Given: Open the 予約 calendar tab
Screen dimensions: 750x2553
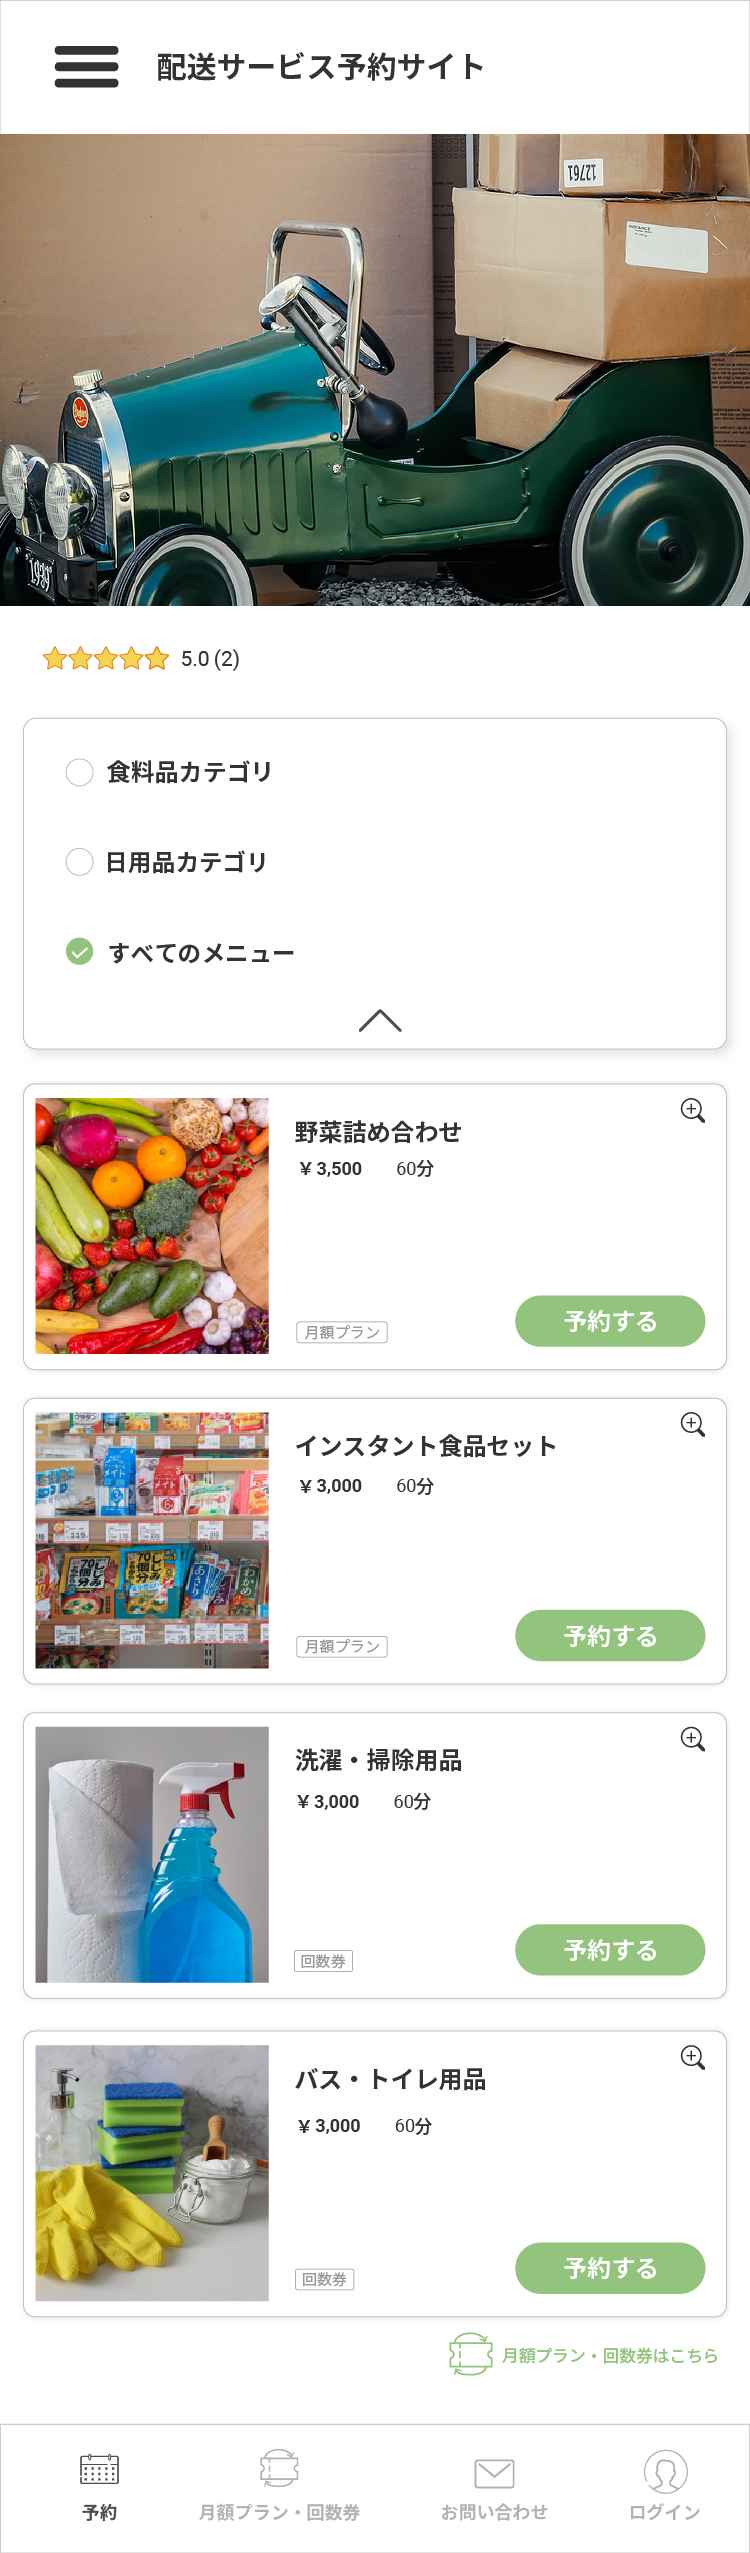Looking at the screenshot, I should (x=99, y=2470).
